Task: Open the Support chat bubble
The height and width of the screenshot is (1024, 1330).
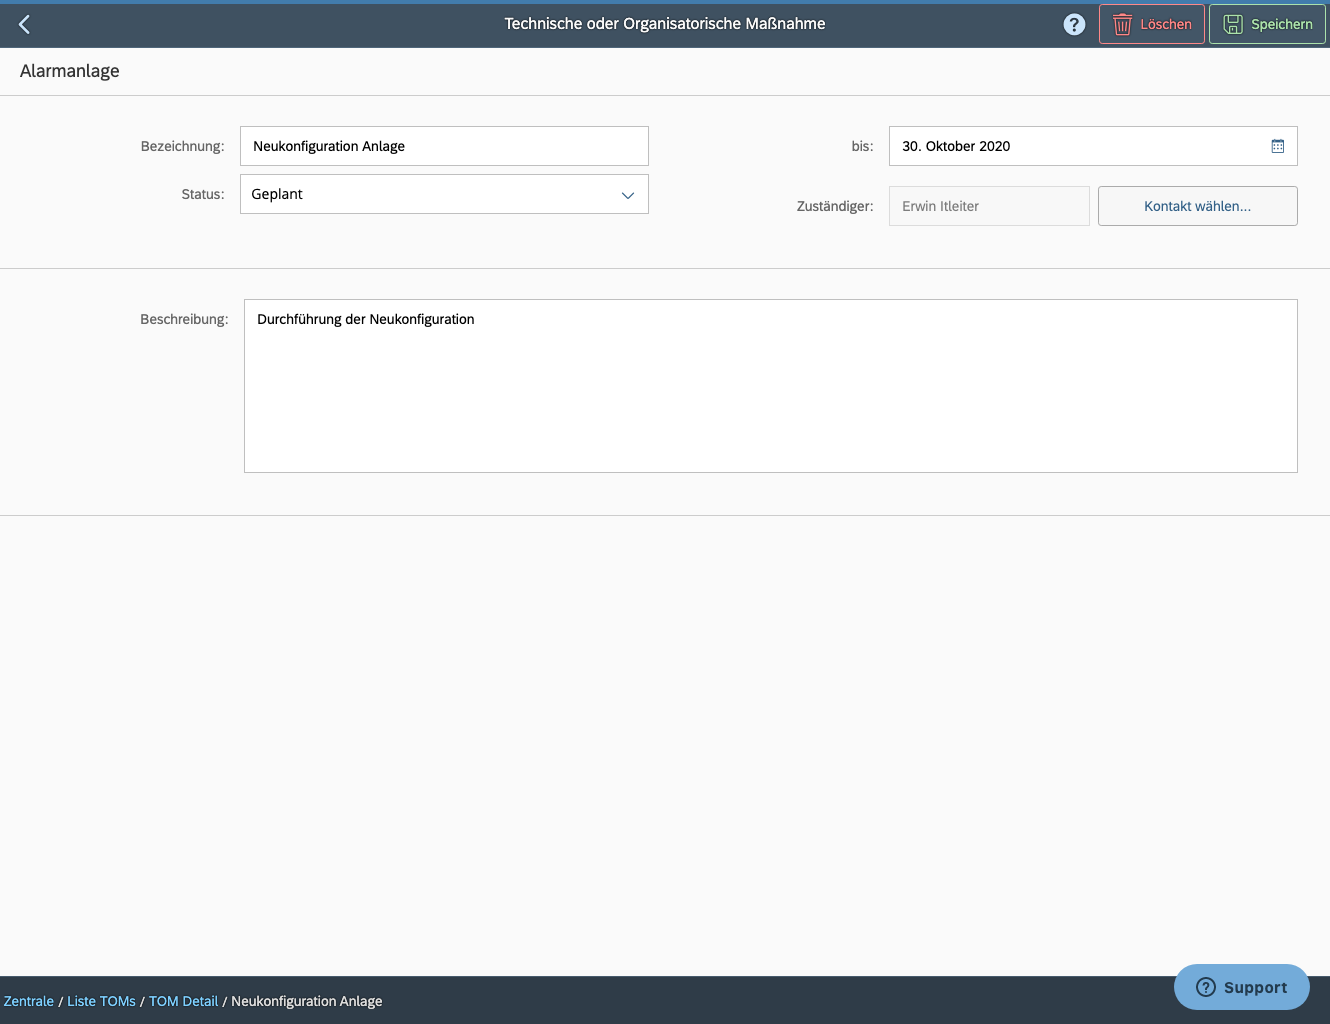Action: tap(1241, 987)
